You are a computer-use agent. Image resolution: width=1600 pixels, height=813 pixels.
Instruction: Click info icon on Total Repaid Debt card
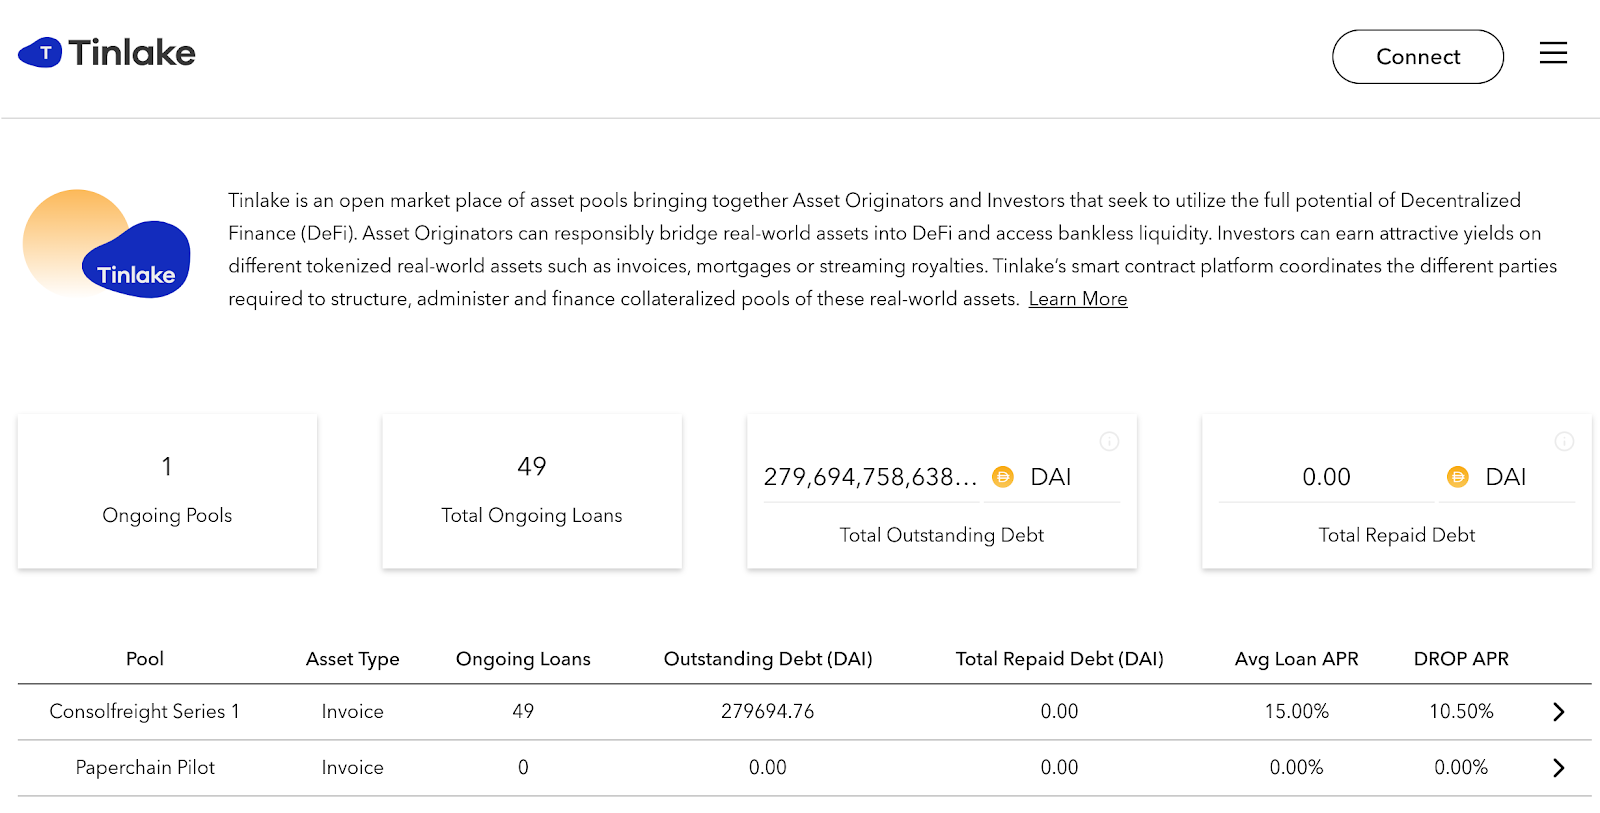(x=1564, y=441)
